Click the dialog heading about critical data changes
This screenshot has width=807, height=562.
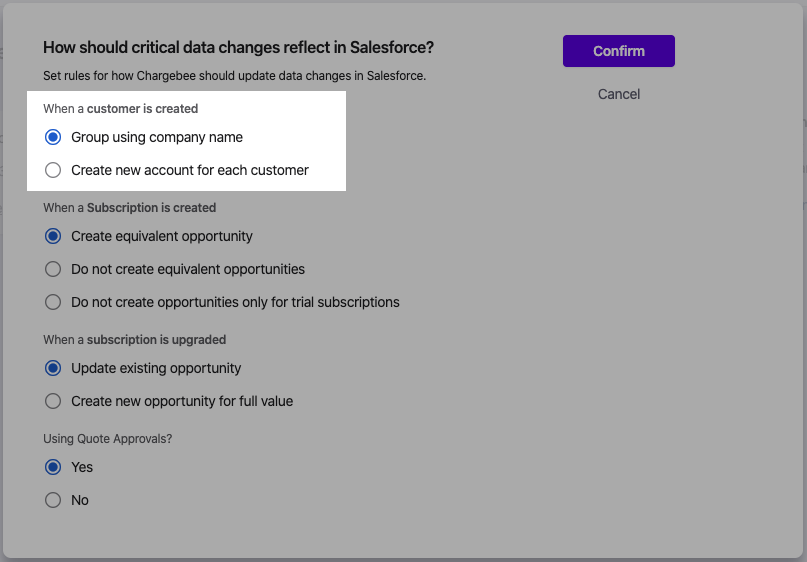(x=238, y=47)
